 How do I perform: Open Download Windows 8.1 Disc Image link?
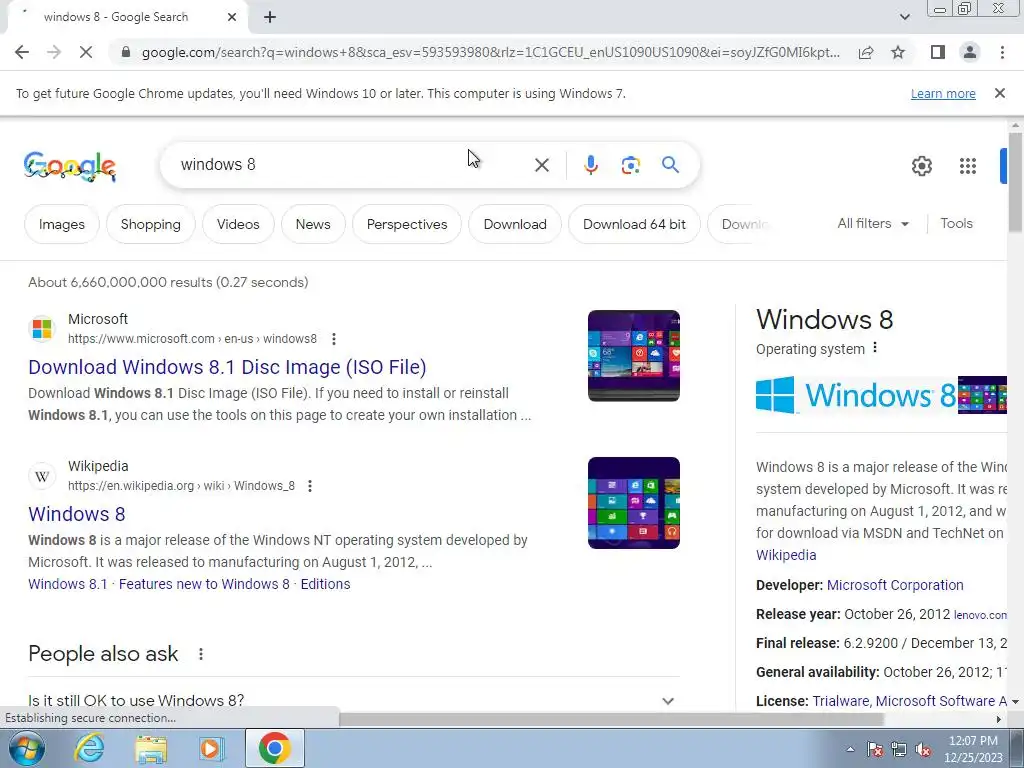tap(227, 367)
